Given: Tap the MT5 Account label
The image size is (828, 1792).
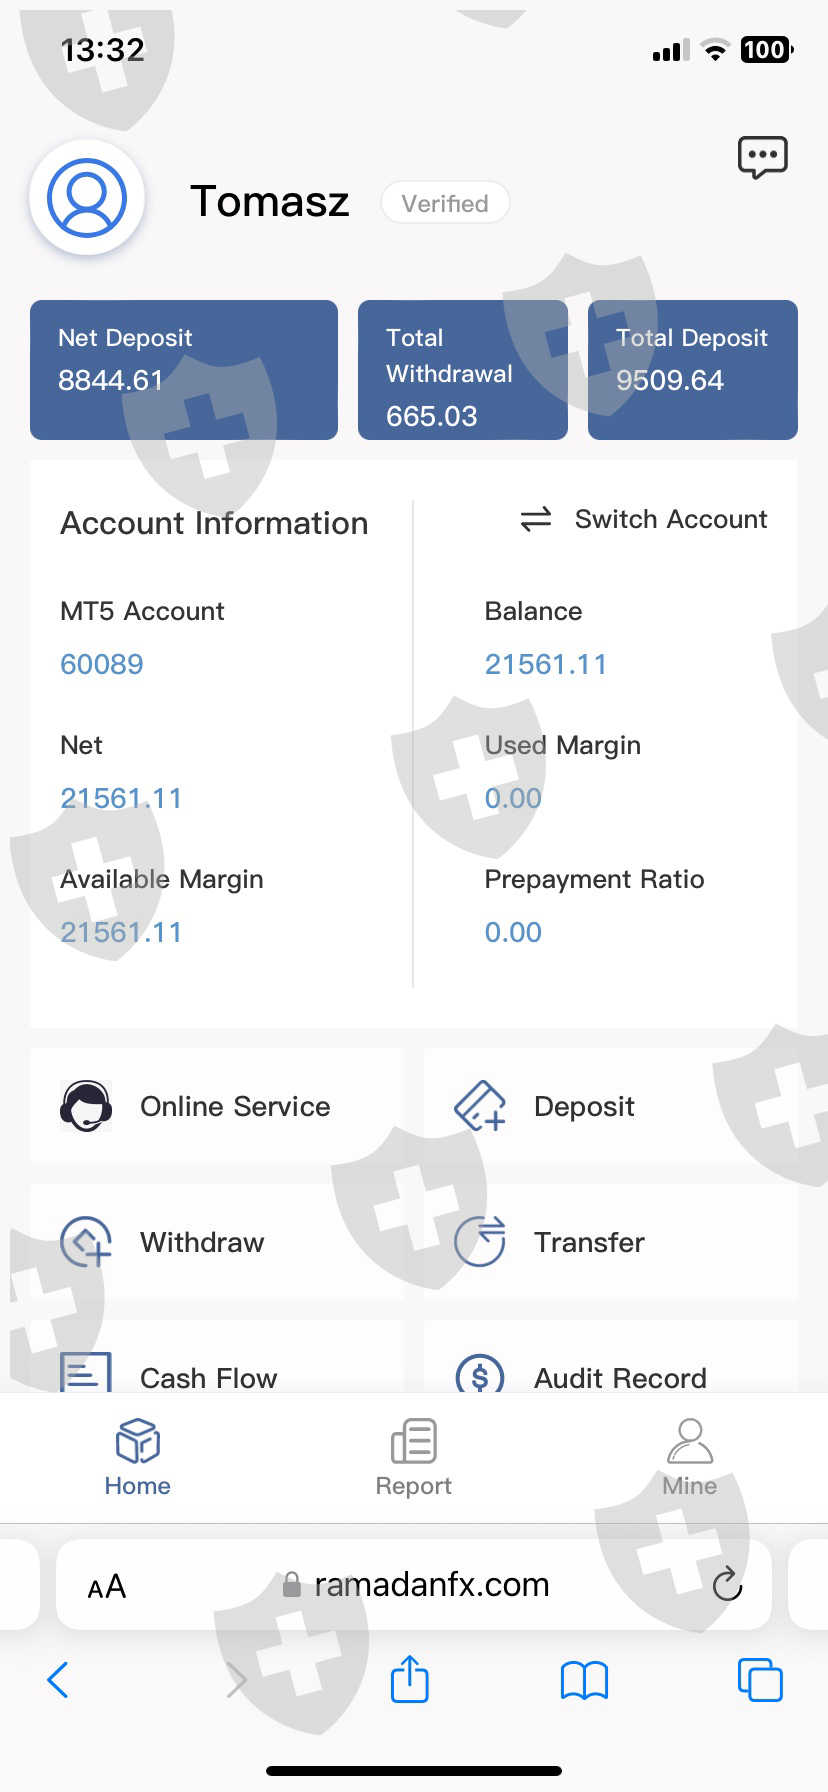Looking at the screenshot, I should [x=142, y=611].
